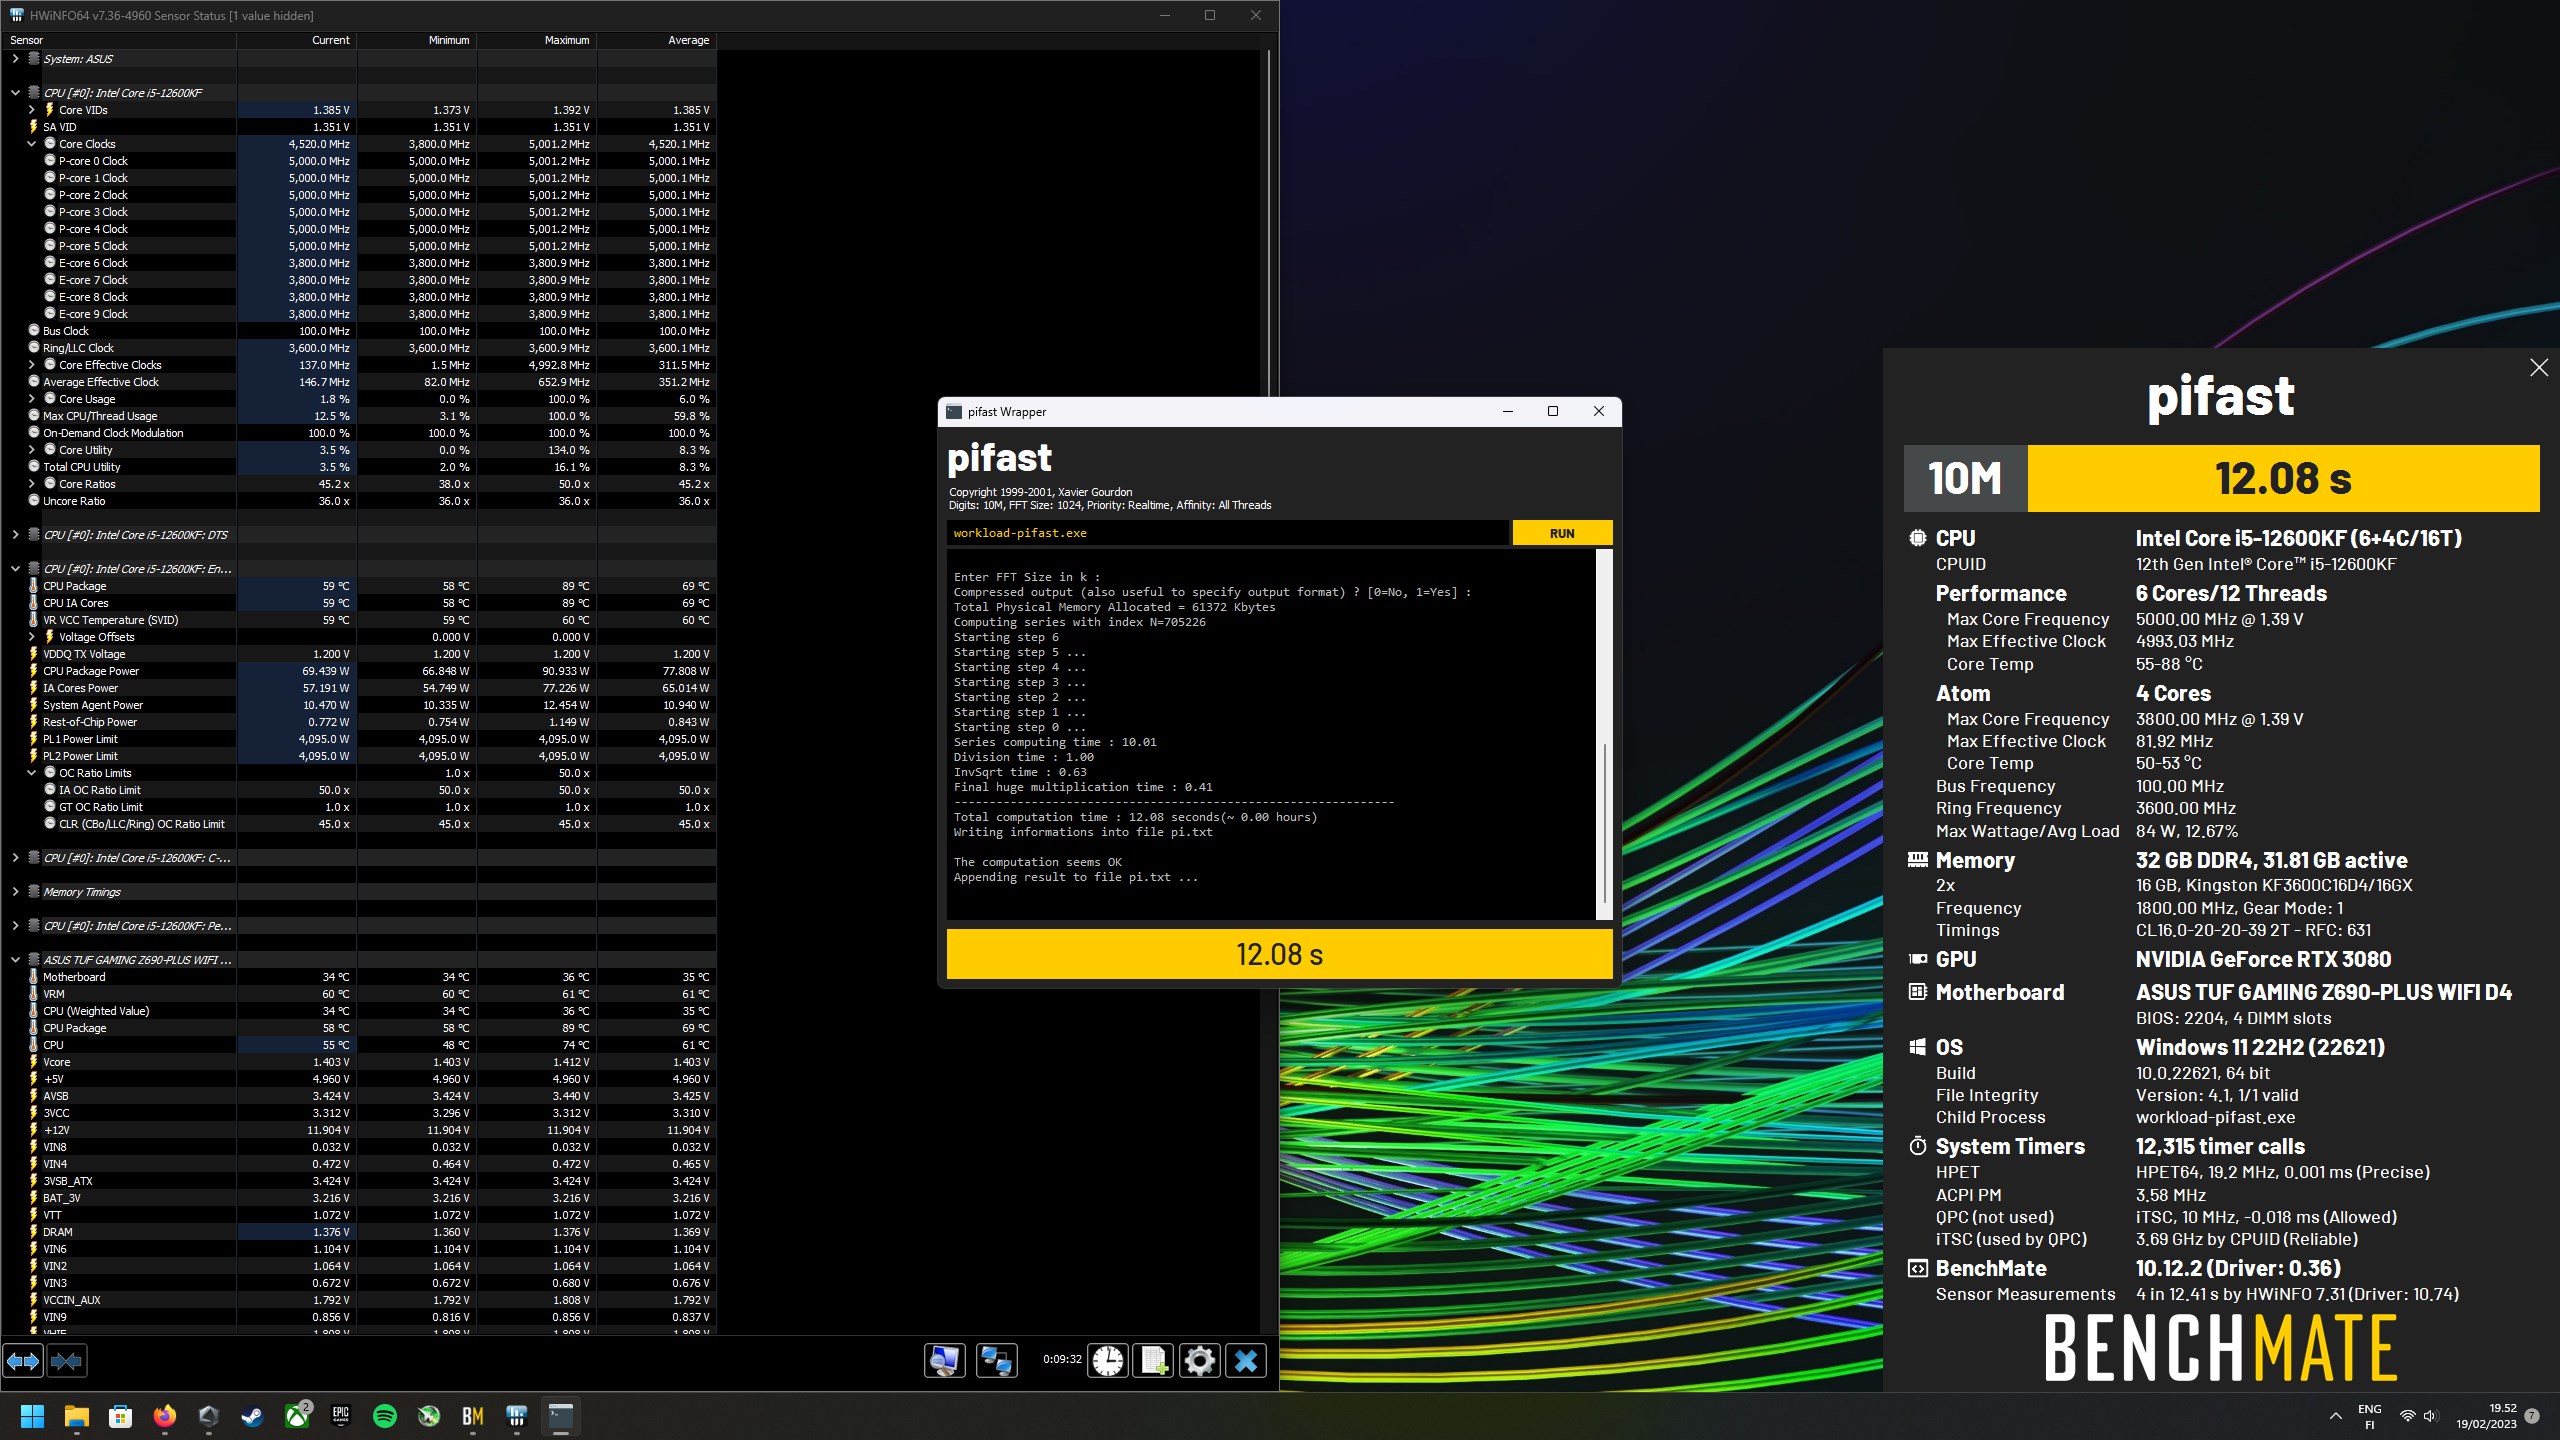Image resolution: width=2560 pixels, height=1440 pixels.
Task: Show hidden system tray icons chevron
Action: coord(2336,1416)
